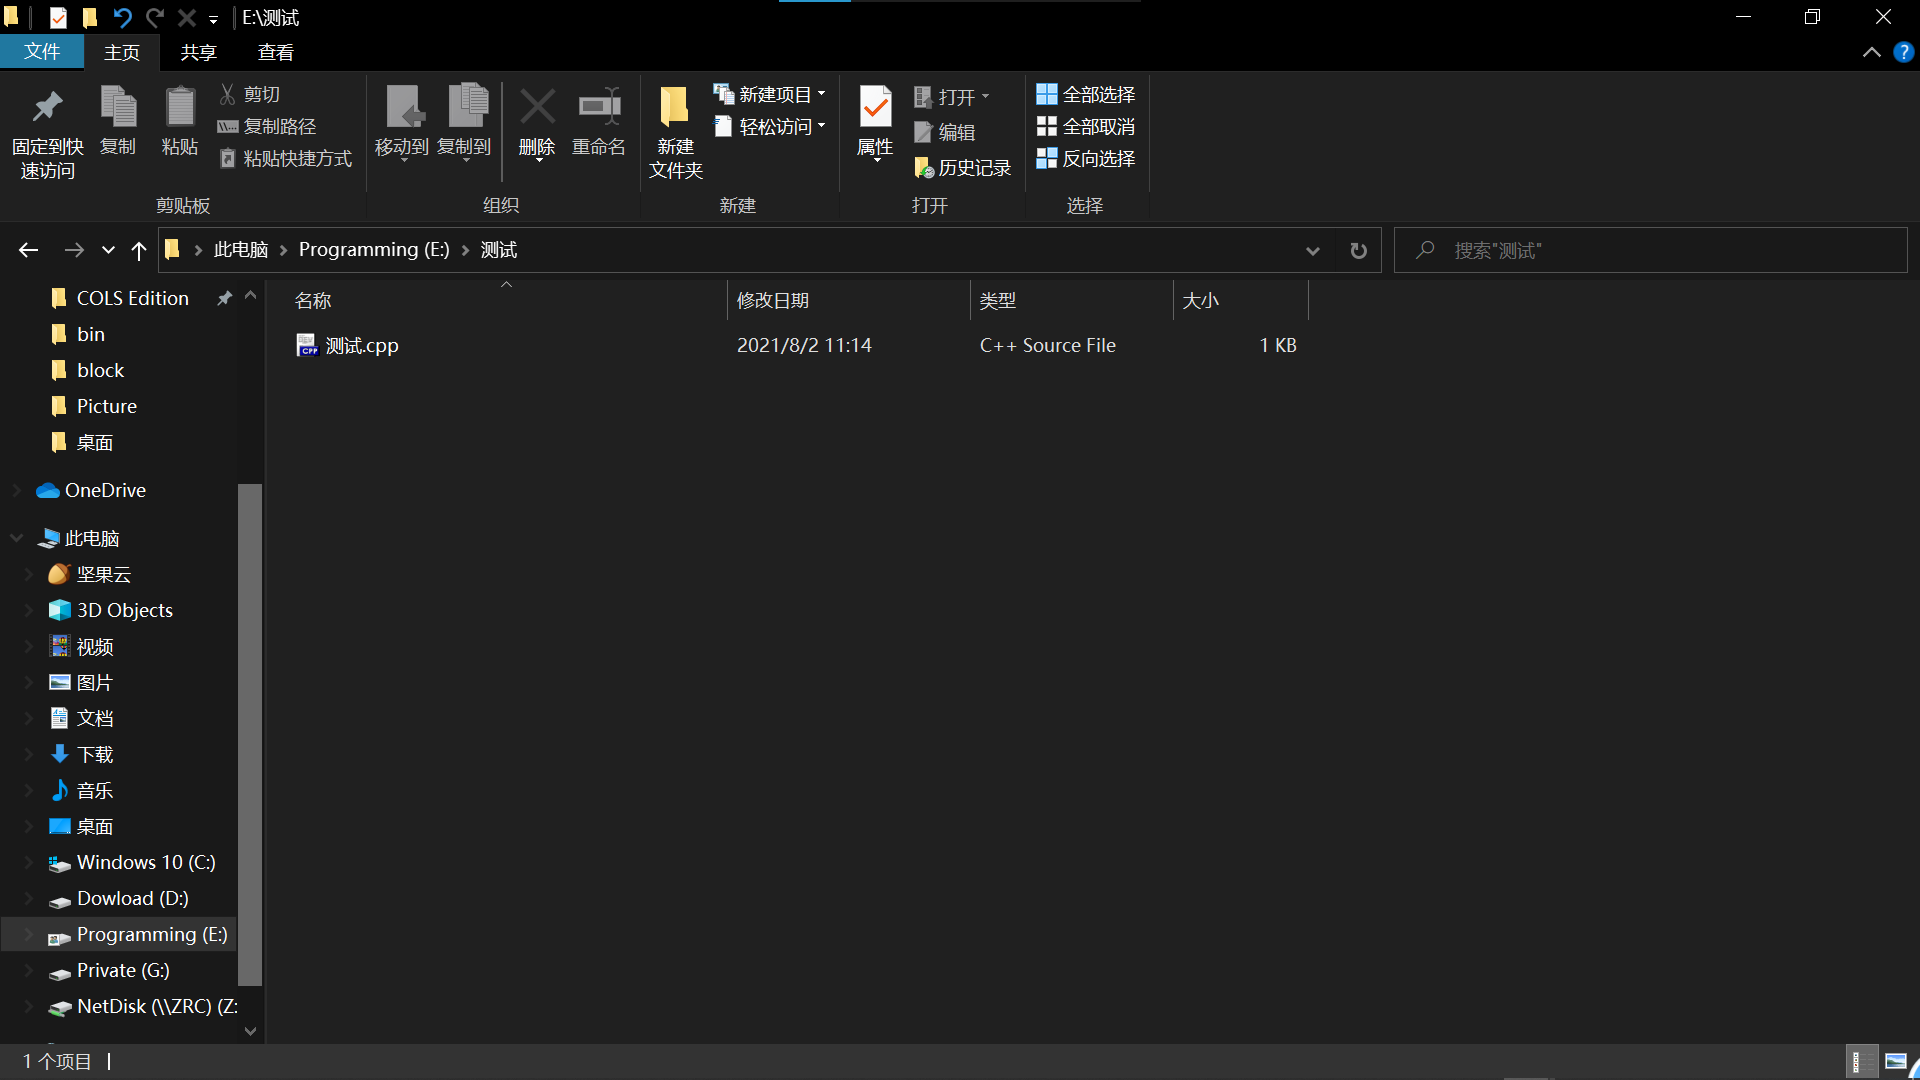
Task: Open the 轻松访问 dropdown
Action: pos(822,126)
